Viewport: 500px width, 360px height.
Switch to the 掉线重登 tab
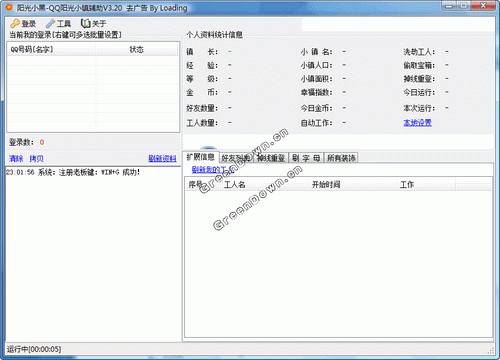(271, 158)
